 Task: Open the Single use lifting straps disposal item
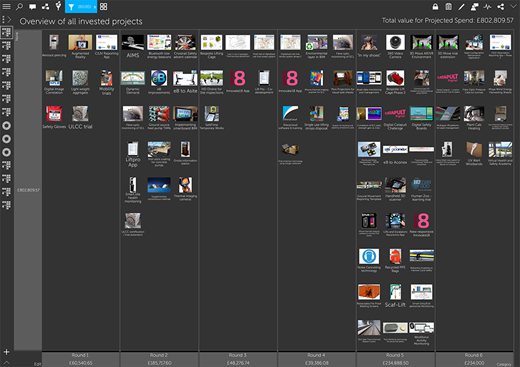[x=317, y=118]
